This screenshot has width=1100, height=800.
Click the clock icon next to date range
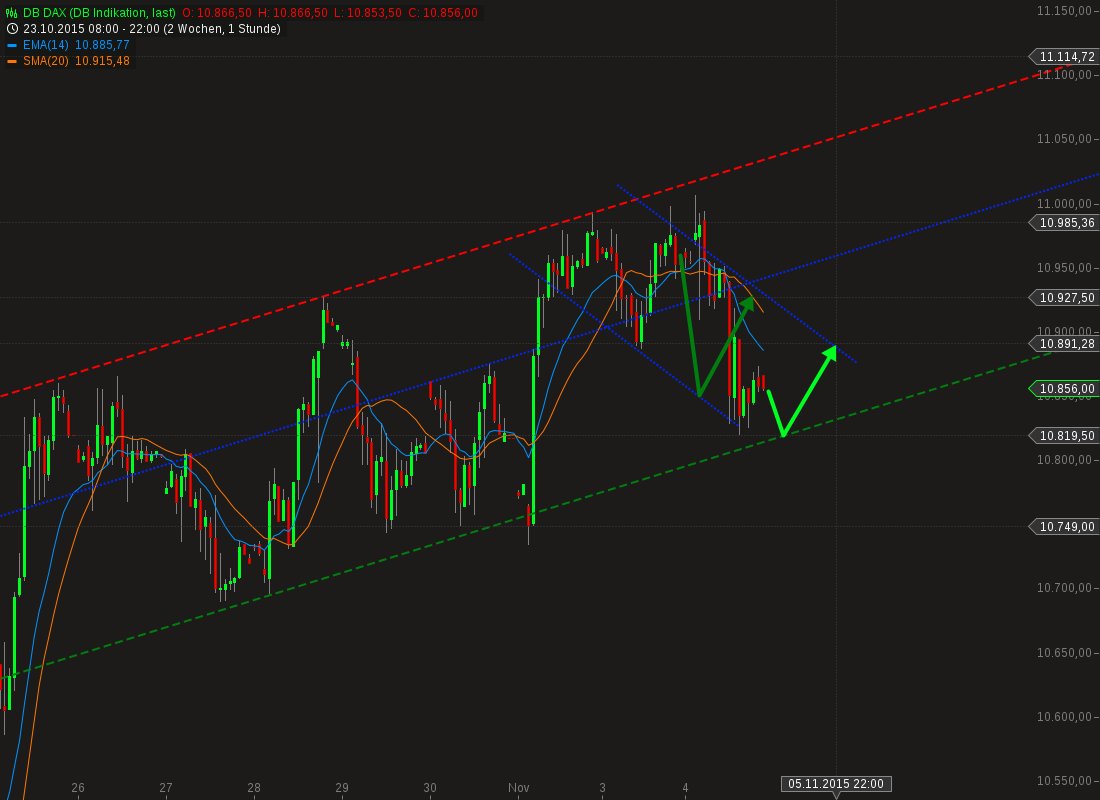(12, 29)
